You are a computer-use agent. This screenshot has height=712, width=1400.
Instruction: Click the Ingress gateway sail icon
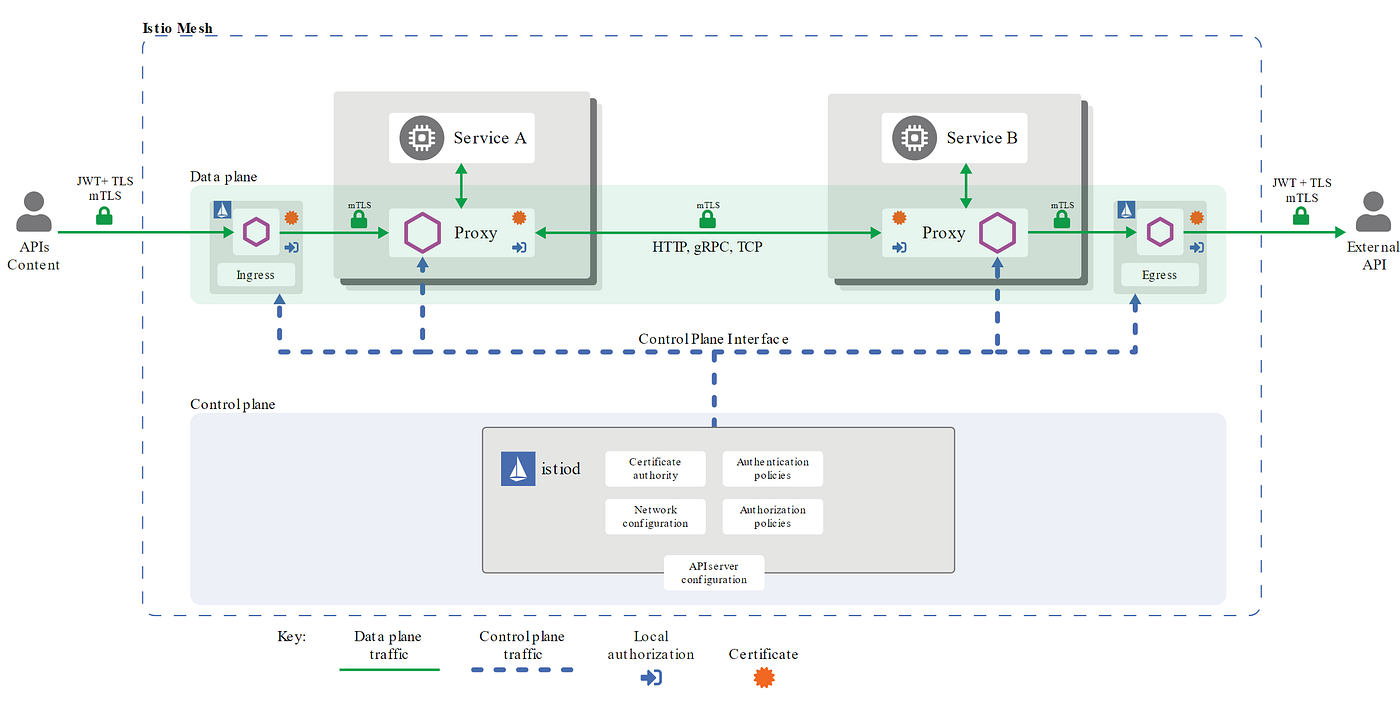222,210
